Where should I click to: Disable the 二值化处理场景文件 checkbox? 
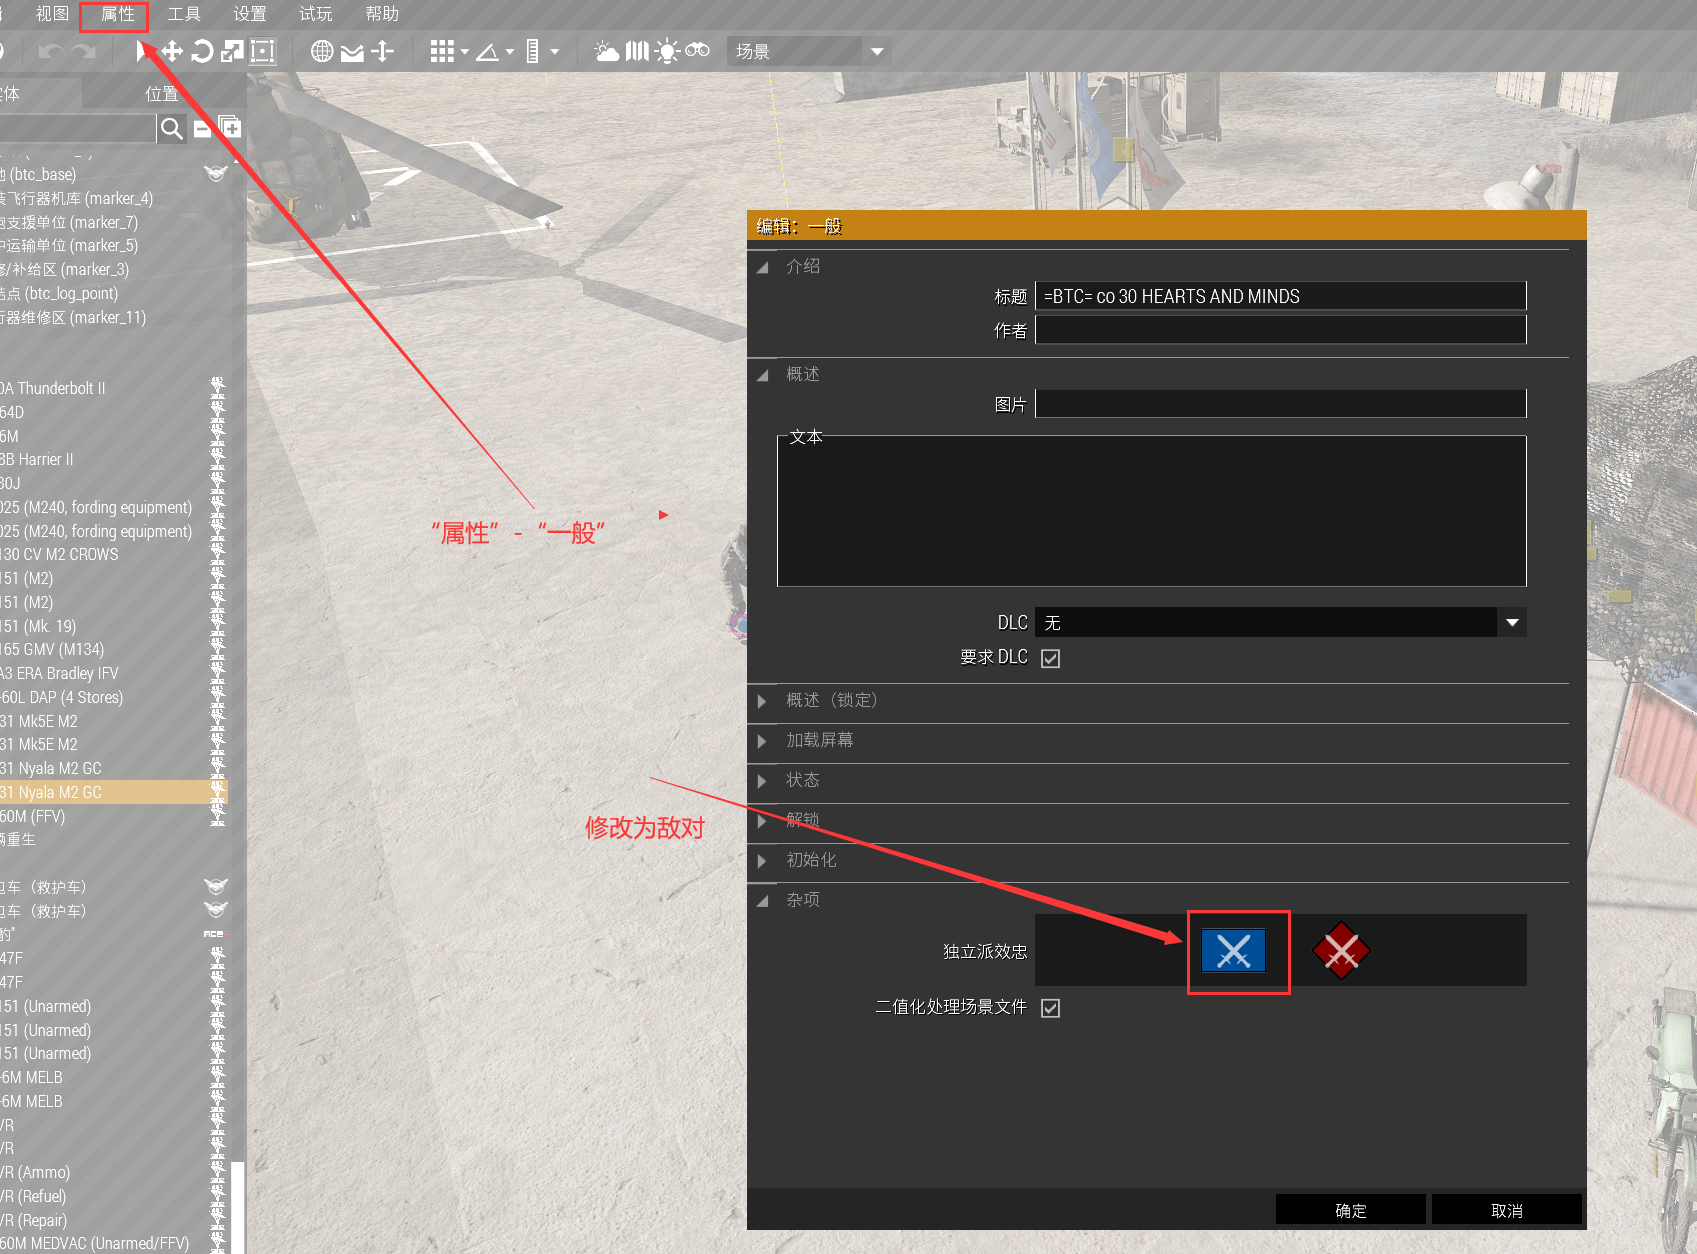[x=1049, y=1008]
